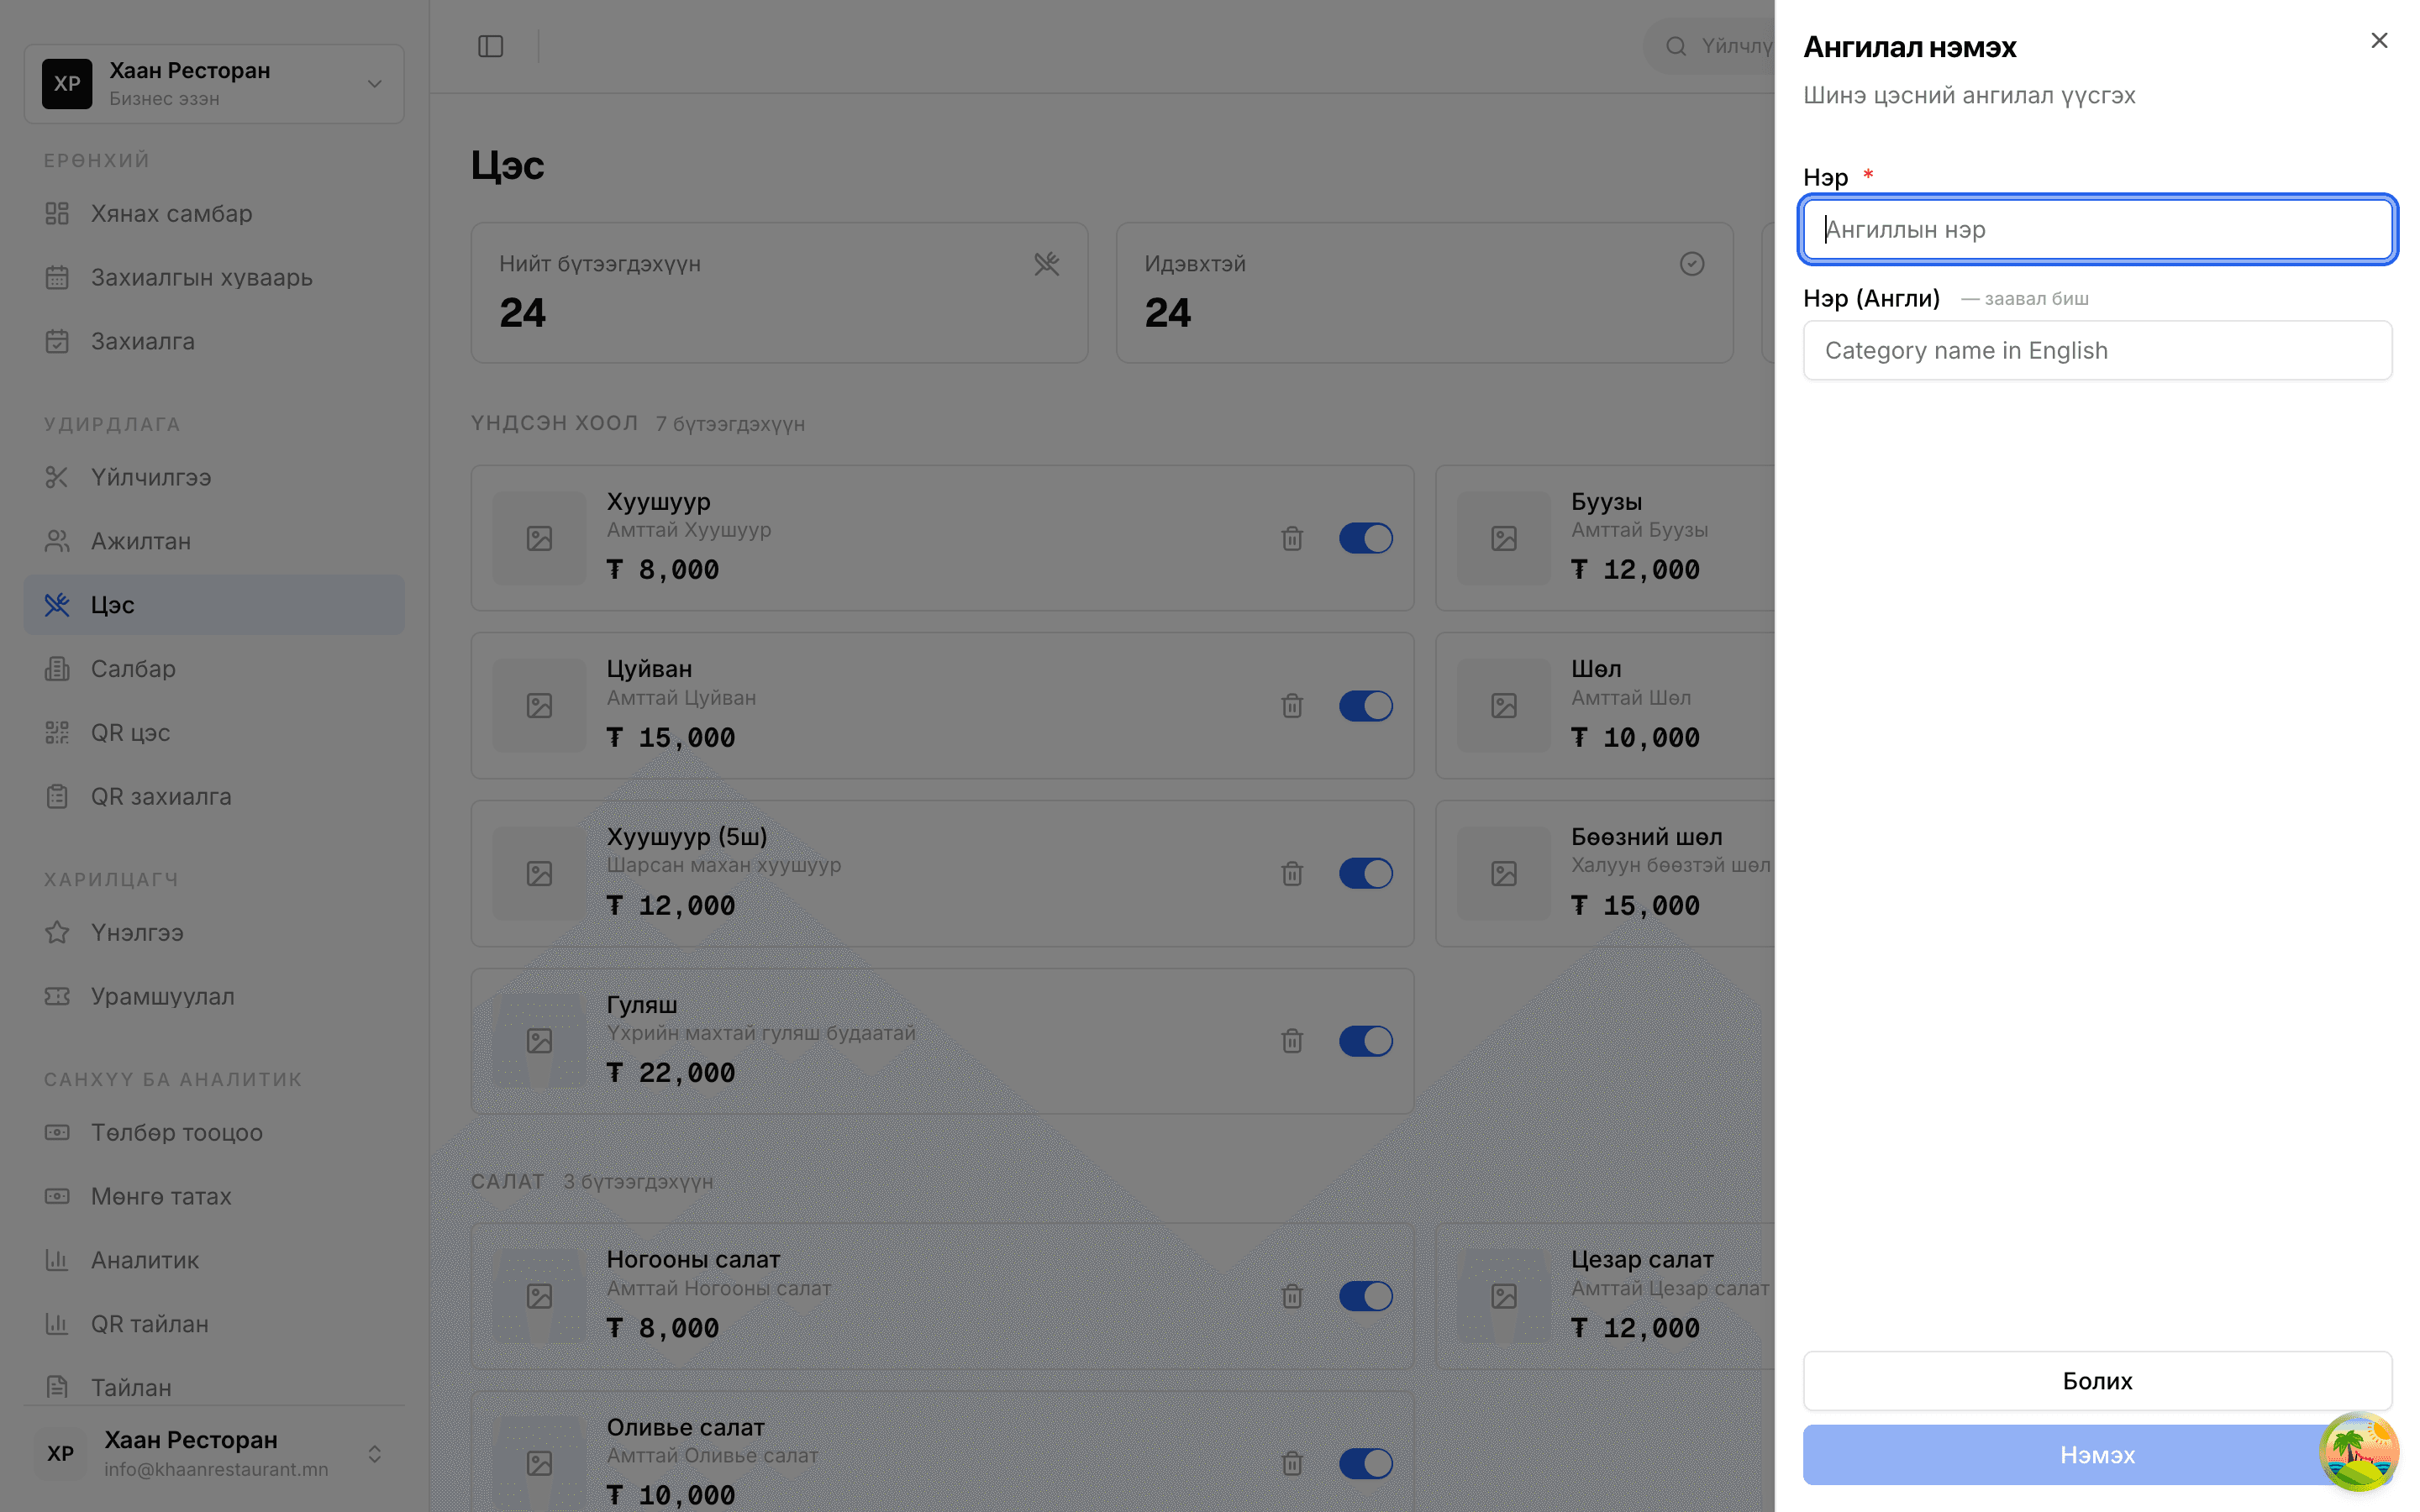Click the Цэс page title
Viewport: 2420px width, 1512px height.
coord(508,165)
